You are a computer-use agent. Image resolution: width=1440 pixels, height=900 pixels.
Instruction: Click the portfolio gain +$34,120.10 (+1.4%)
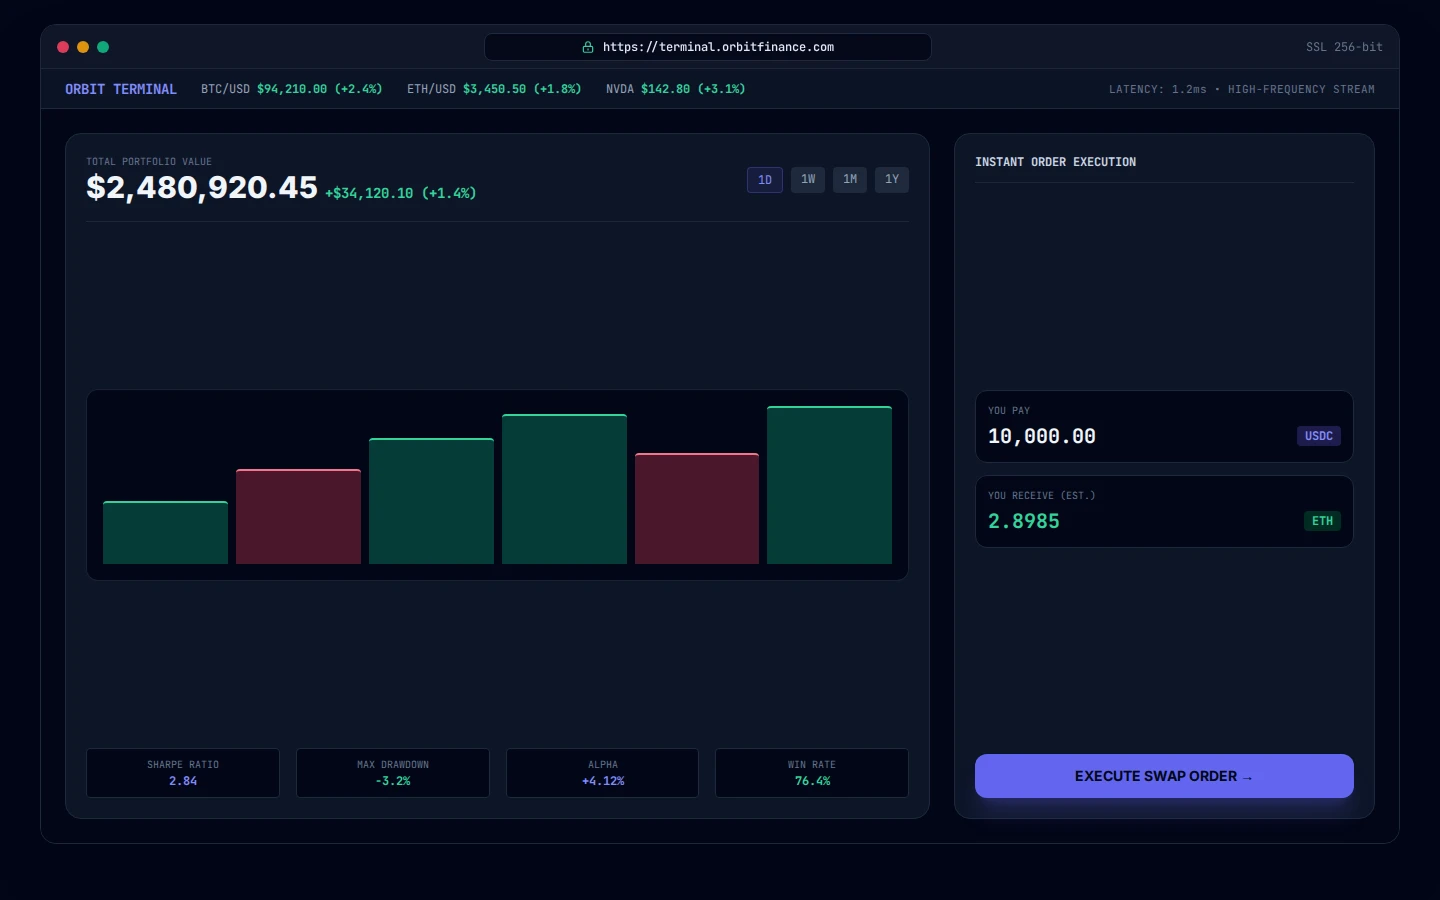(x=401, y=193)
